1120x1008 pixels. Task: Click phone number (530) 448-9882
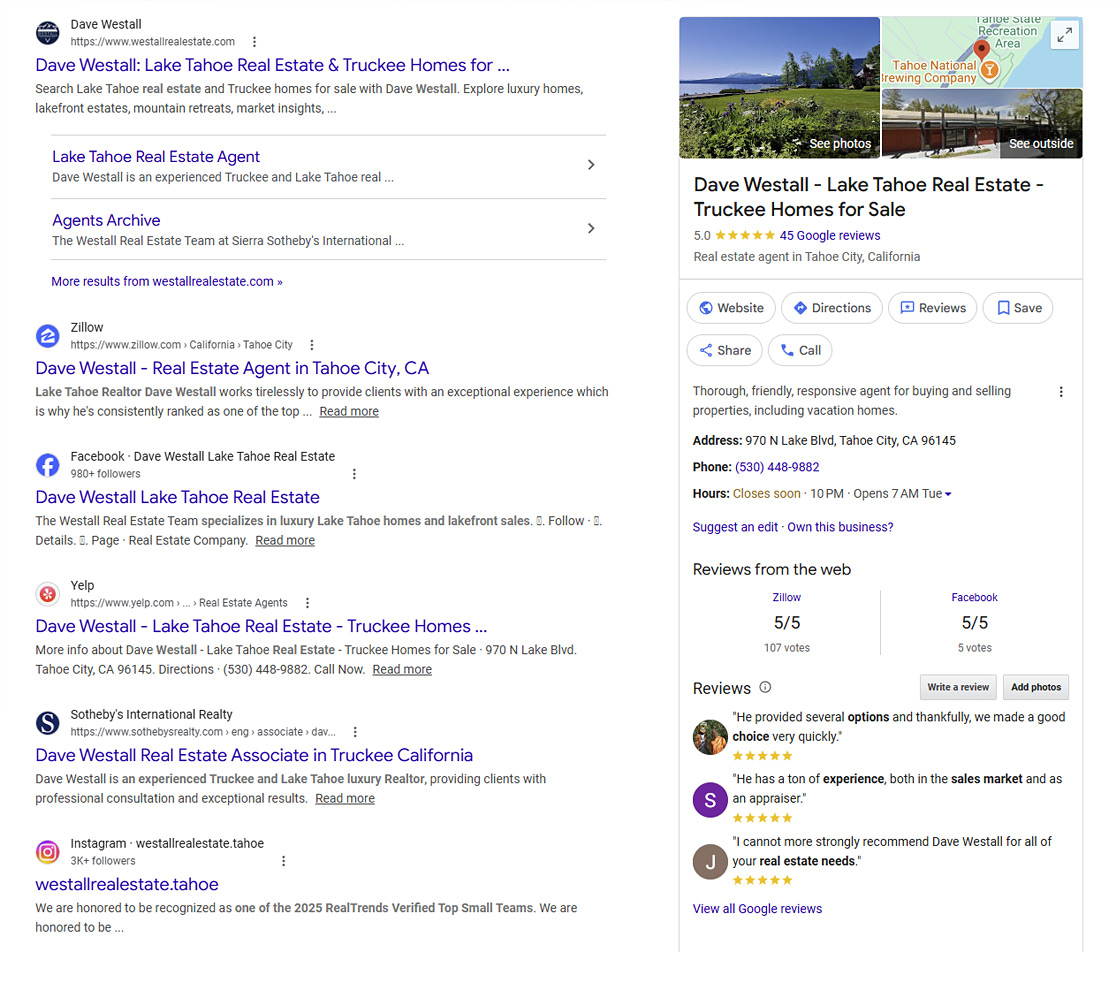point(777,467)
